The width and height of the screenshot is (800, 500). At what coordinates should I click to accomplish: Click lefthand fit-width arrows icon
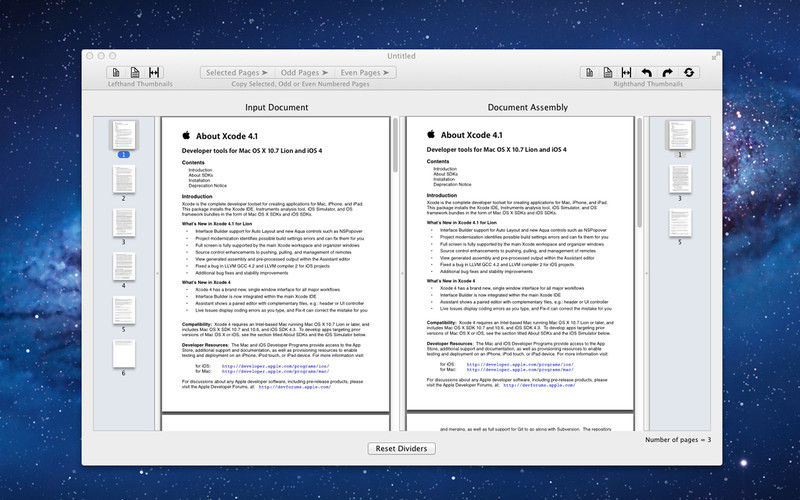coord(154,72)
